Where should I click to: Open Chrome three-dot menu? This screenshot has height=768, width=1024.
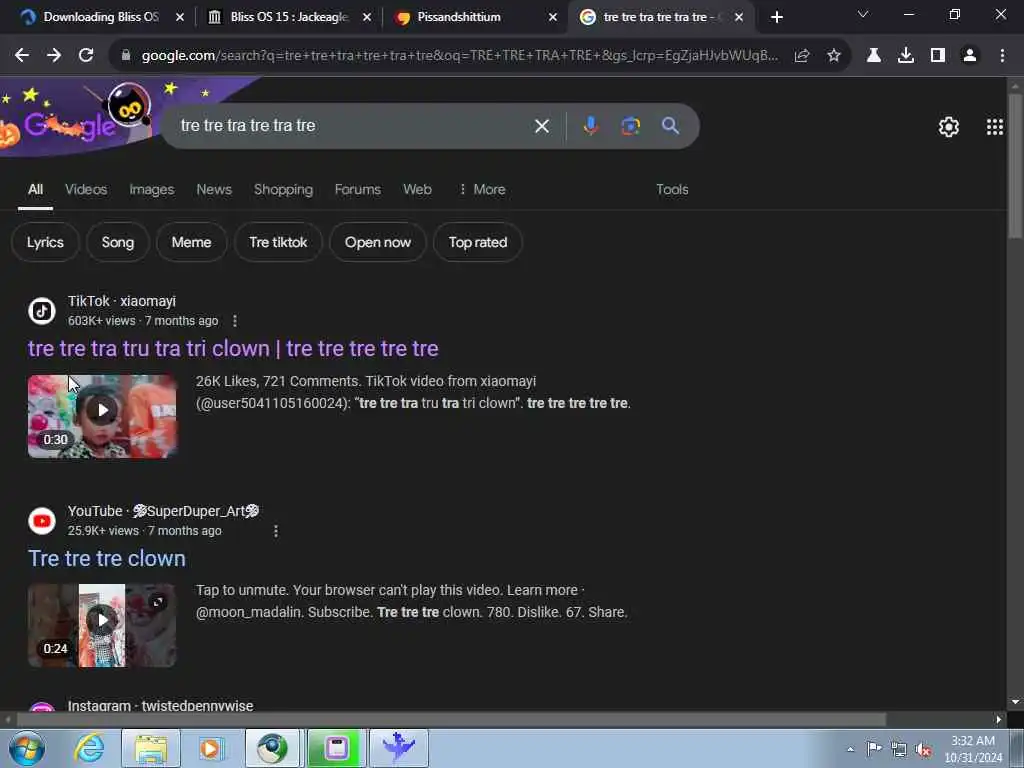coord(1002,56)
